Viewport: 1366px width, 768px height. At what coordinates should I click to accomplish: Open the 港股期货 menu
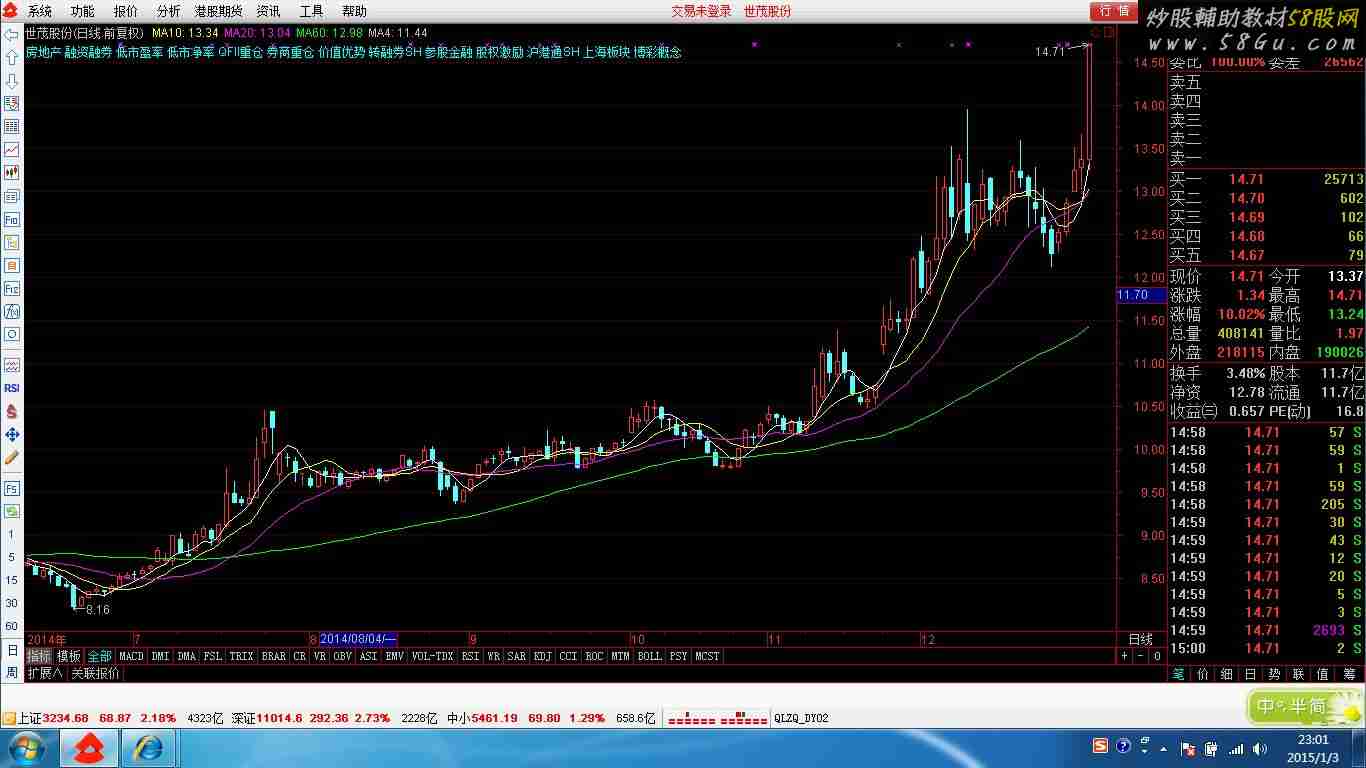point(218,11)
